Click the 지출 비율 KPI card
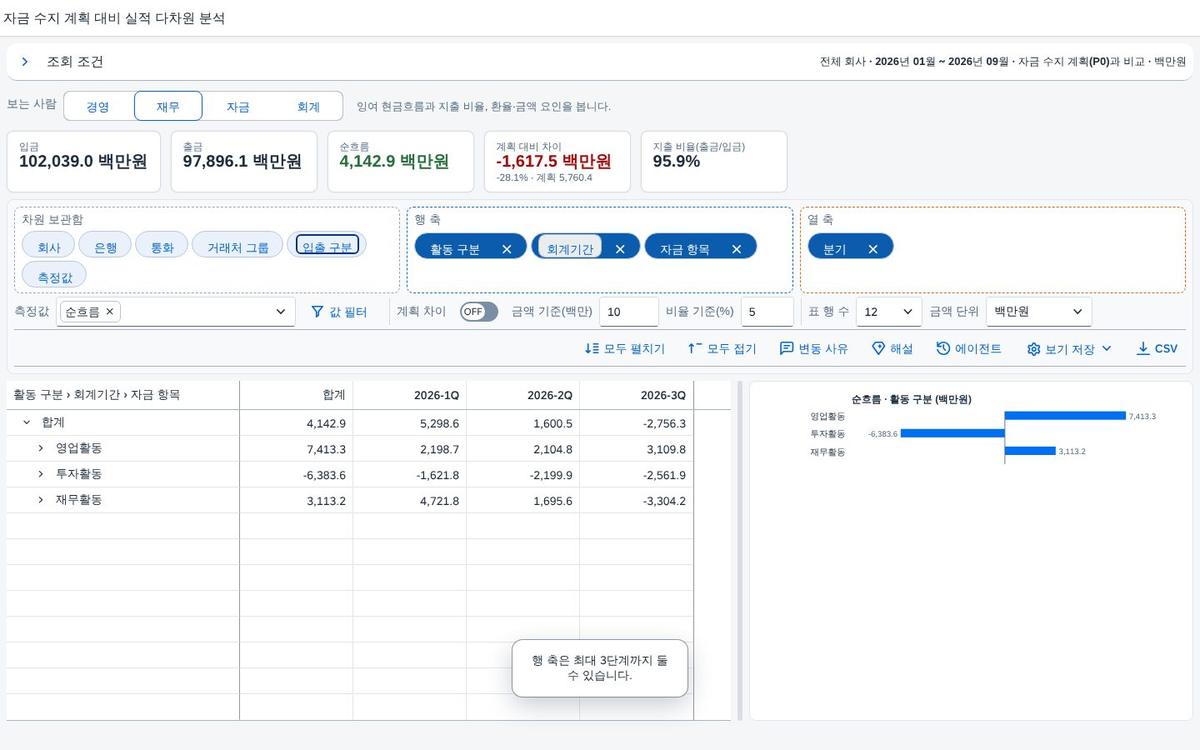 pos(714,161)
